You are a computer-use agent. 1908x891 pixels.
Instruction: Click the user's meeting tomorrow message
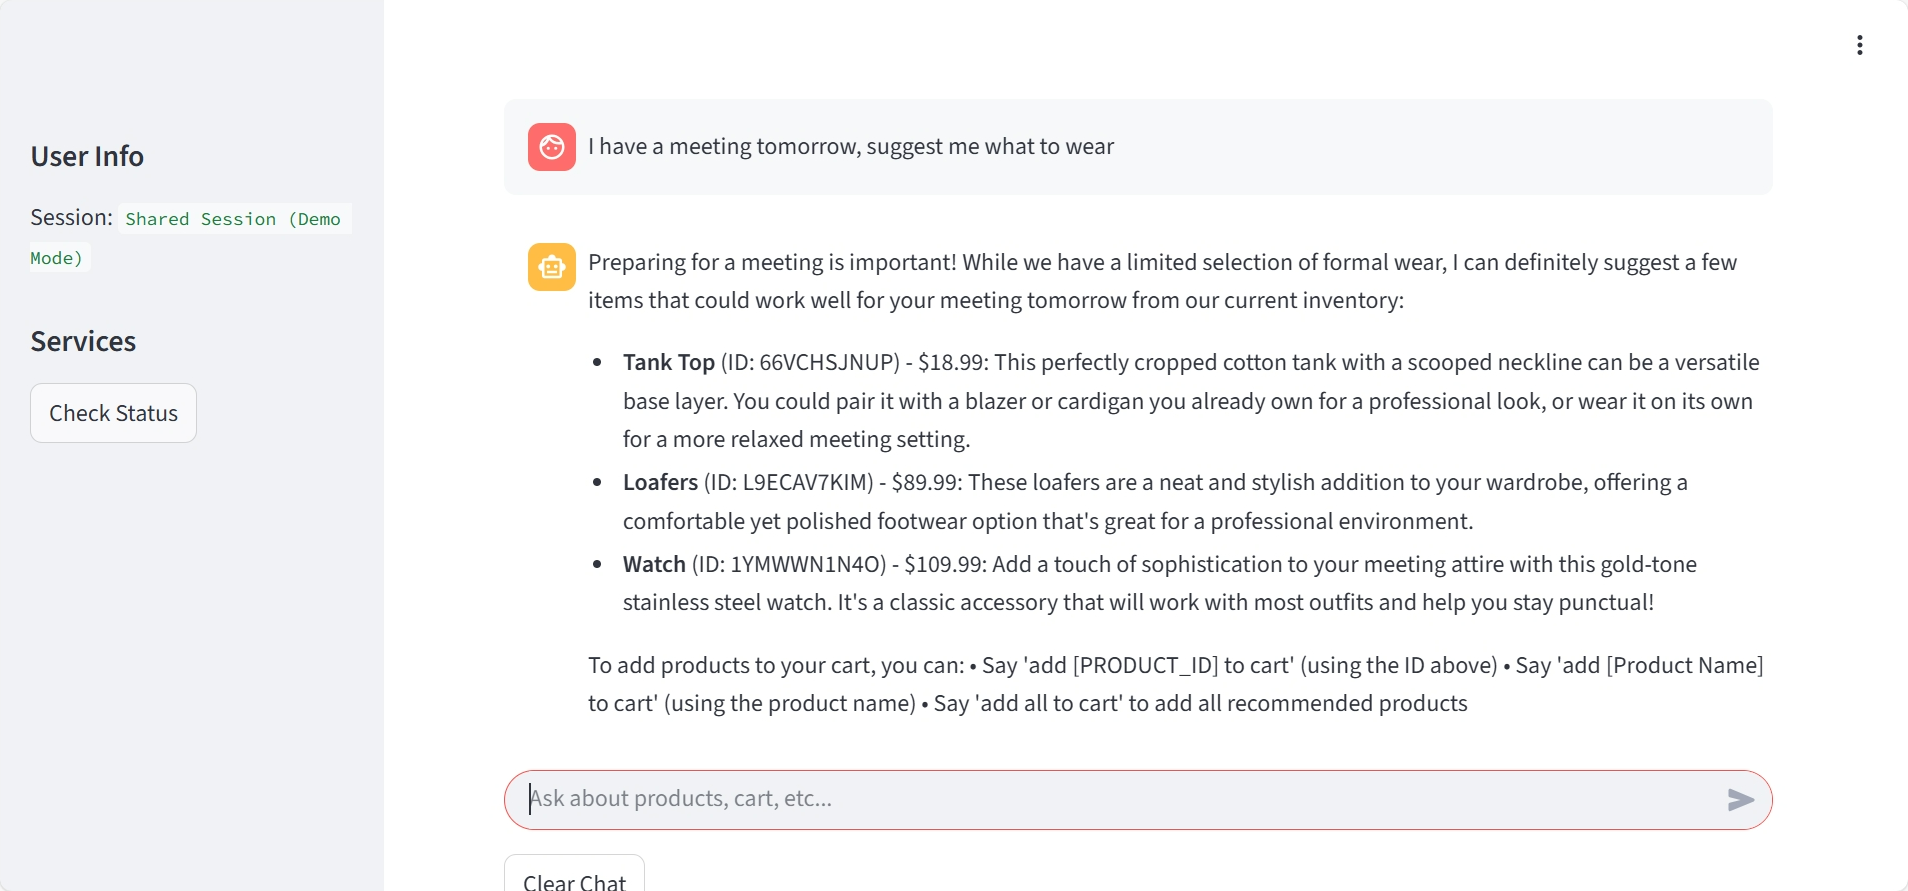[x=850, y=147]
